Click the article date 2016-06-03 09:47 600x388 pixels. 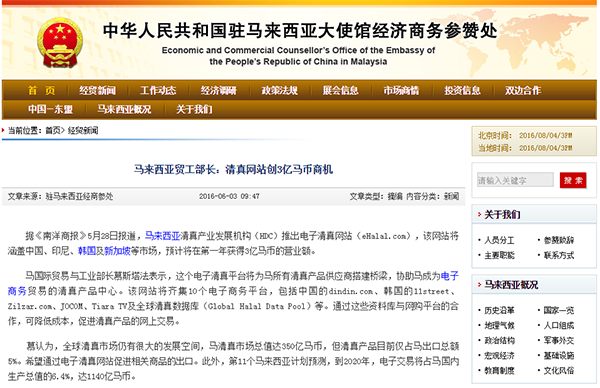(x=229, y=196)
